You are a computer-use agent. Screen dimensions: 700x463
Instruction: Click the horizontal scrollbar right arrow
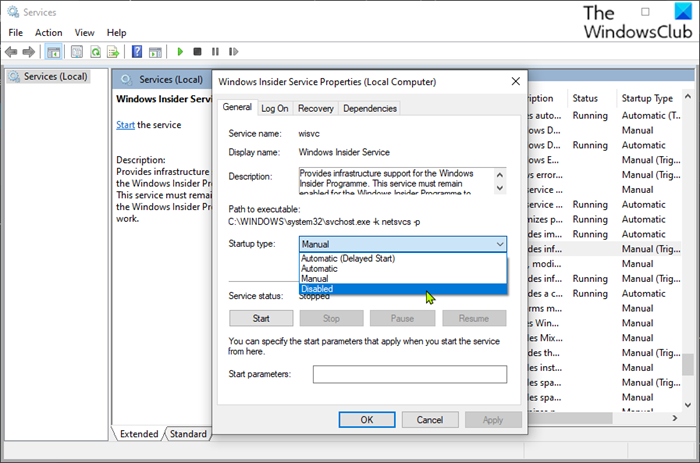[675, 418]
